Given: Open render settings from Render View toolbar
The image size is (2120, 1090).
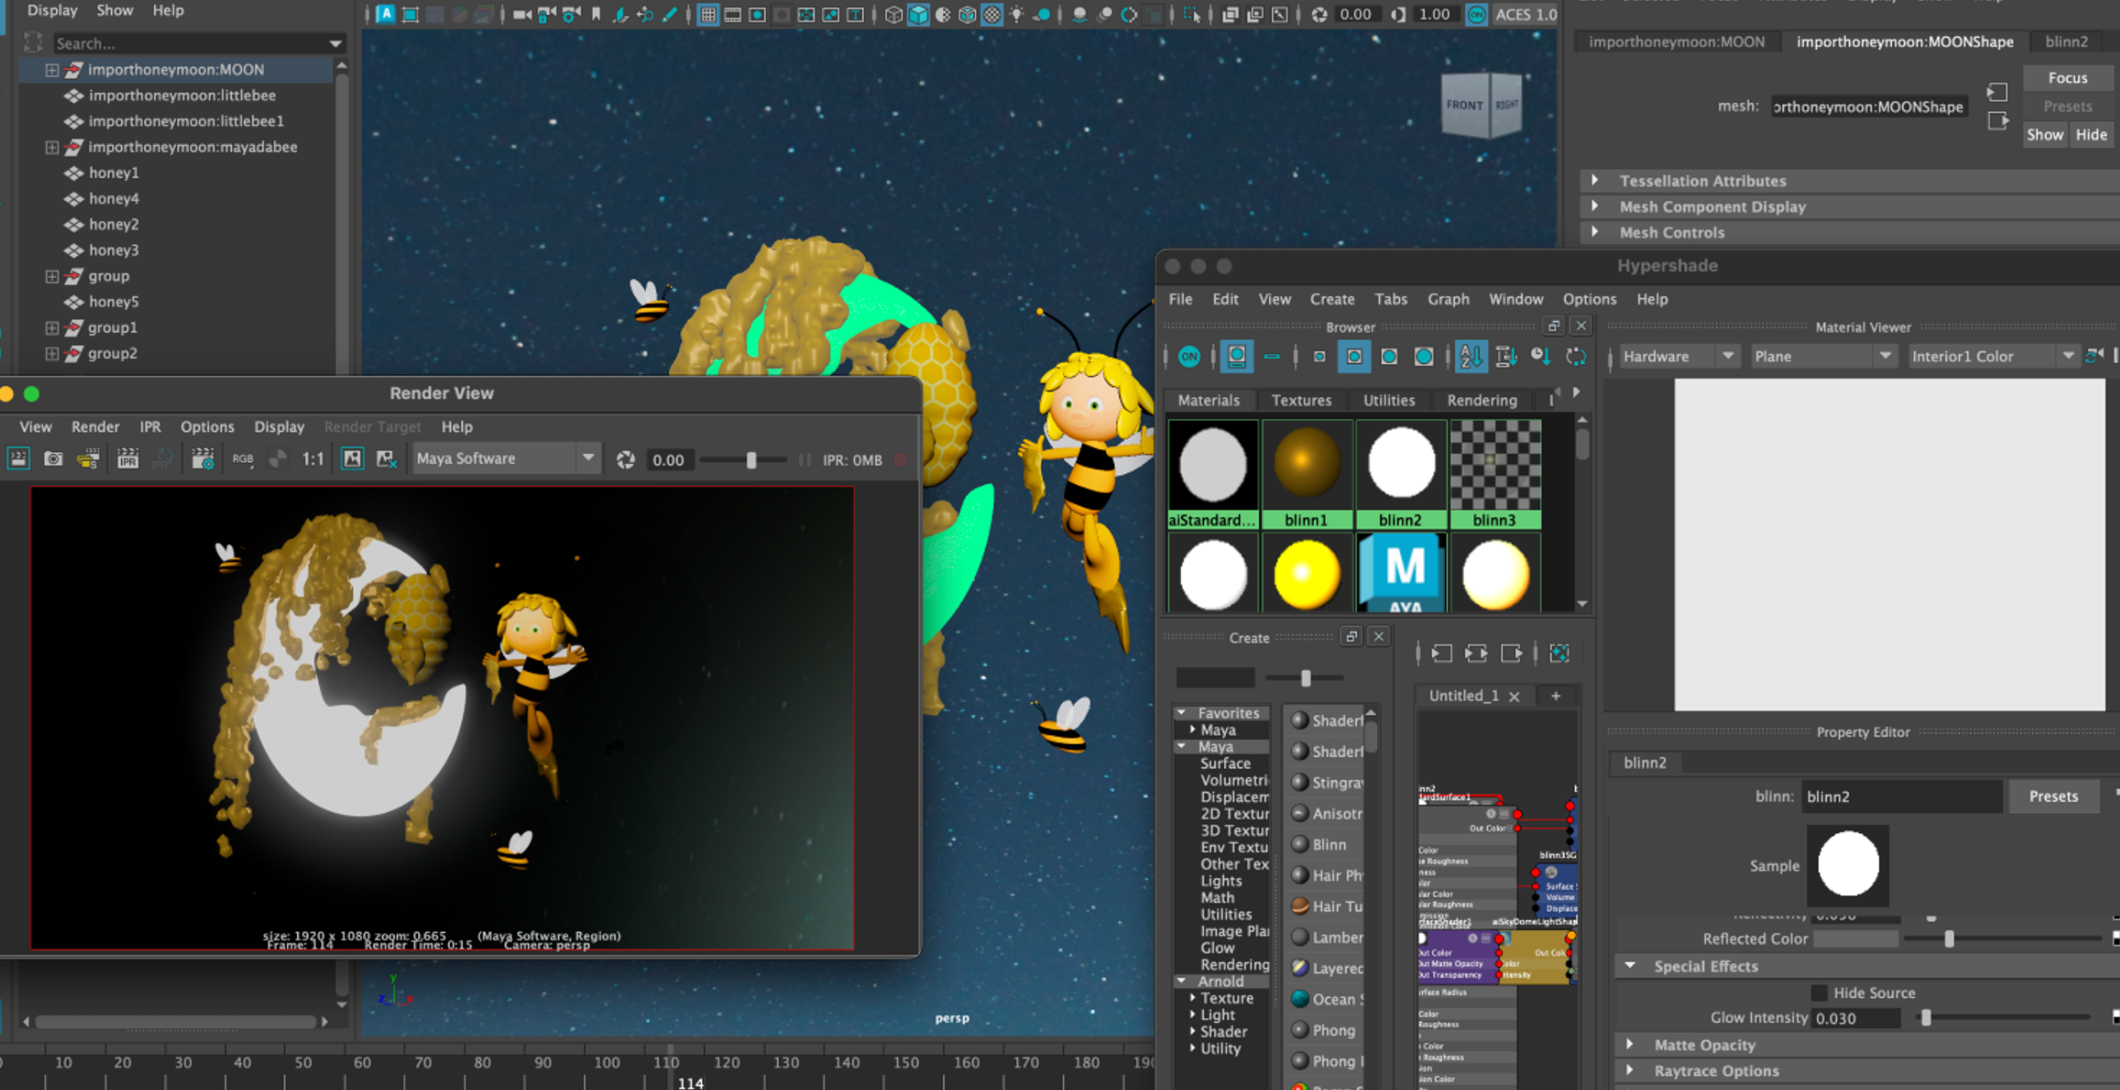Looking at the screenshot, I should tap(203, 459).
